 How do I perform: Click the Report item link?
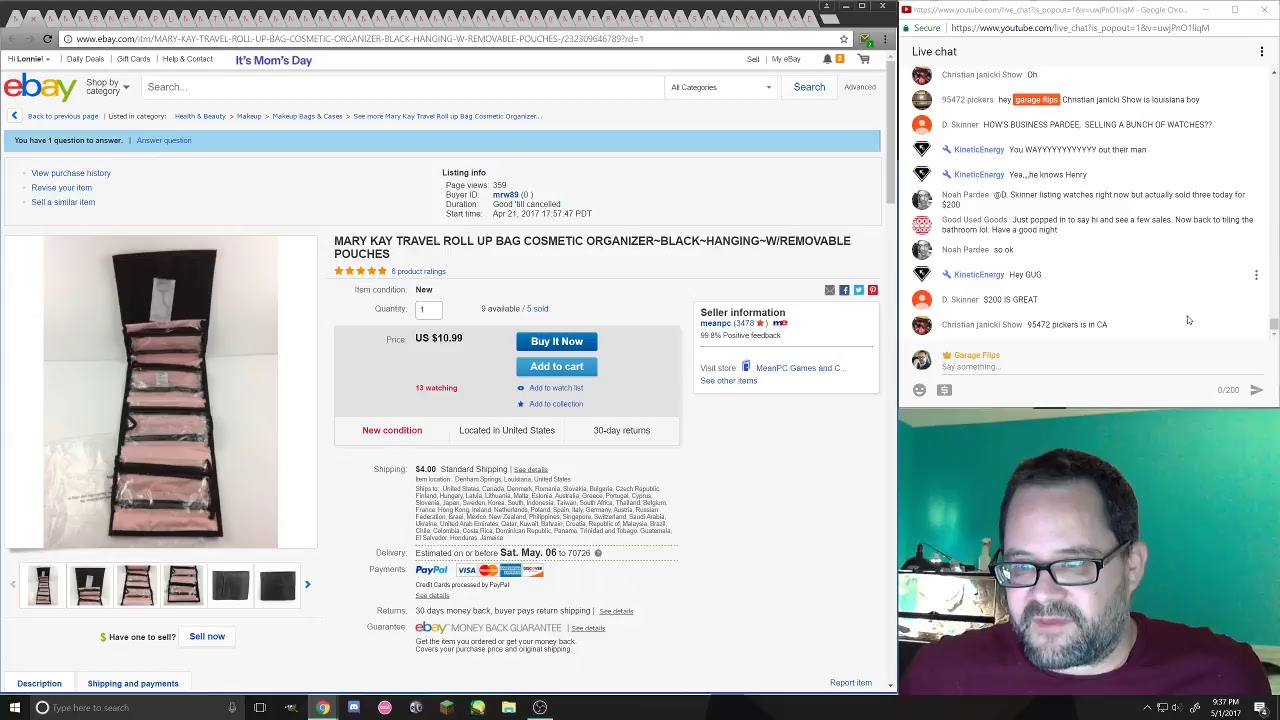[x=851, y=683]
